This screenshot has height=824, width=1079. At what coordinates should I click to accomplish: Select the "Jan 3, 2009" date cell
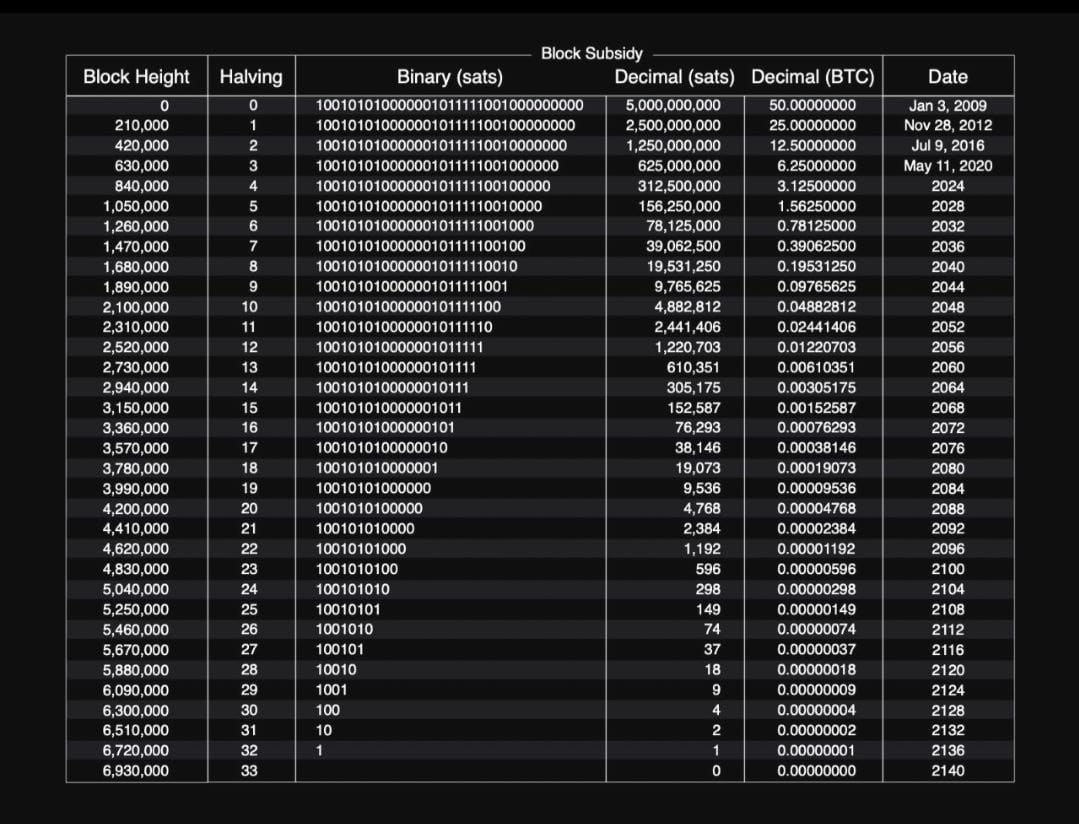(948, 105)
